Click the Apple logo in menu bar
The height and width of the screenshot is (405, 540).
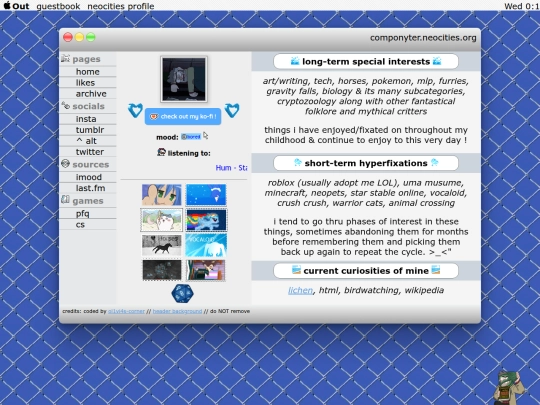pos(7,6)
